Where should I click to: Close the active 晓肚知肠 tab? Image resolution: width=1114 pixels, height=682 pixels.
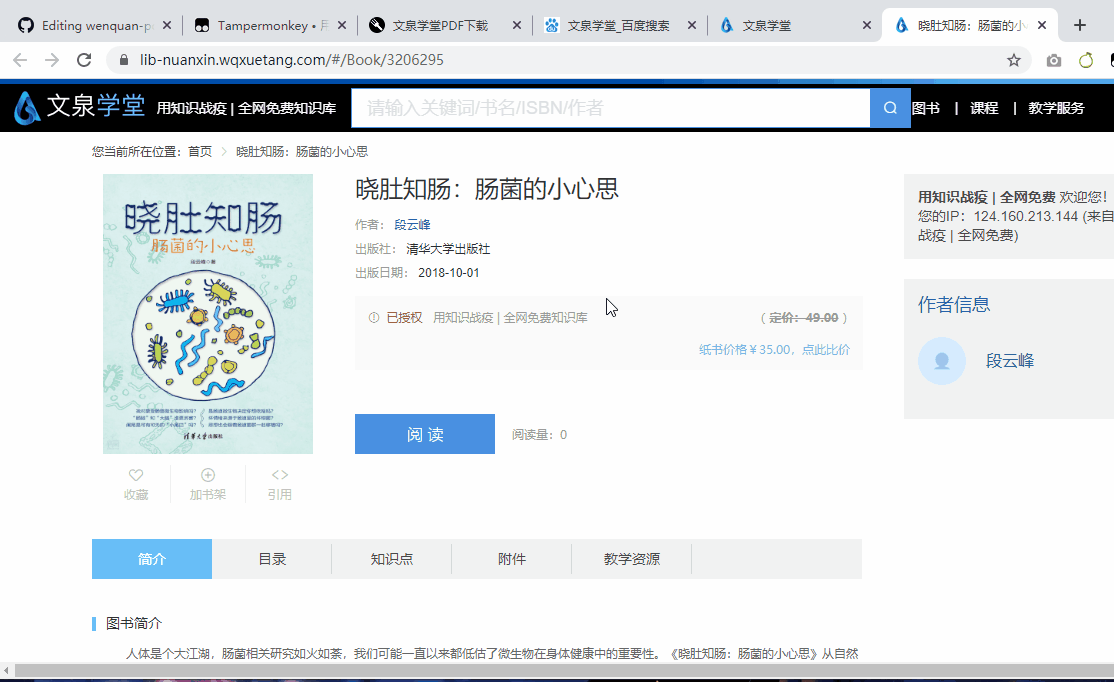click(x=1042, y=26)
